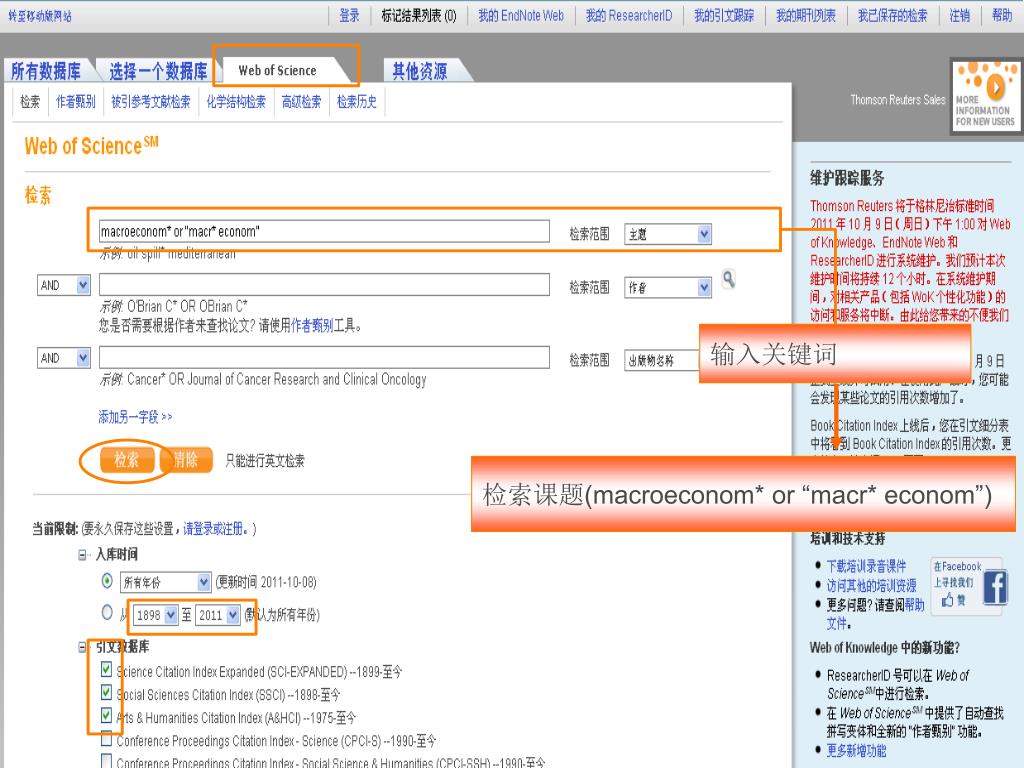The image size is (1024, 768).
Task: Select the from-year range radio button
Action: 107,612
